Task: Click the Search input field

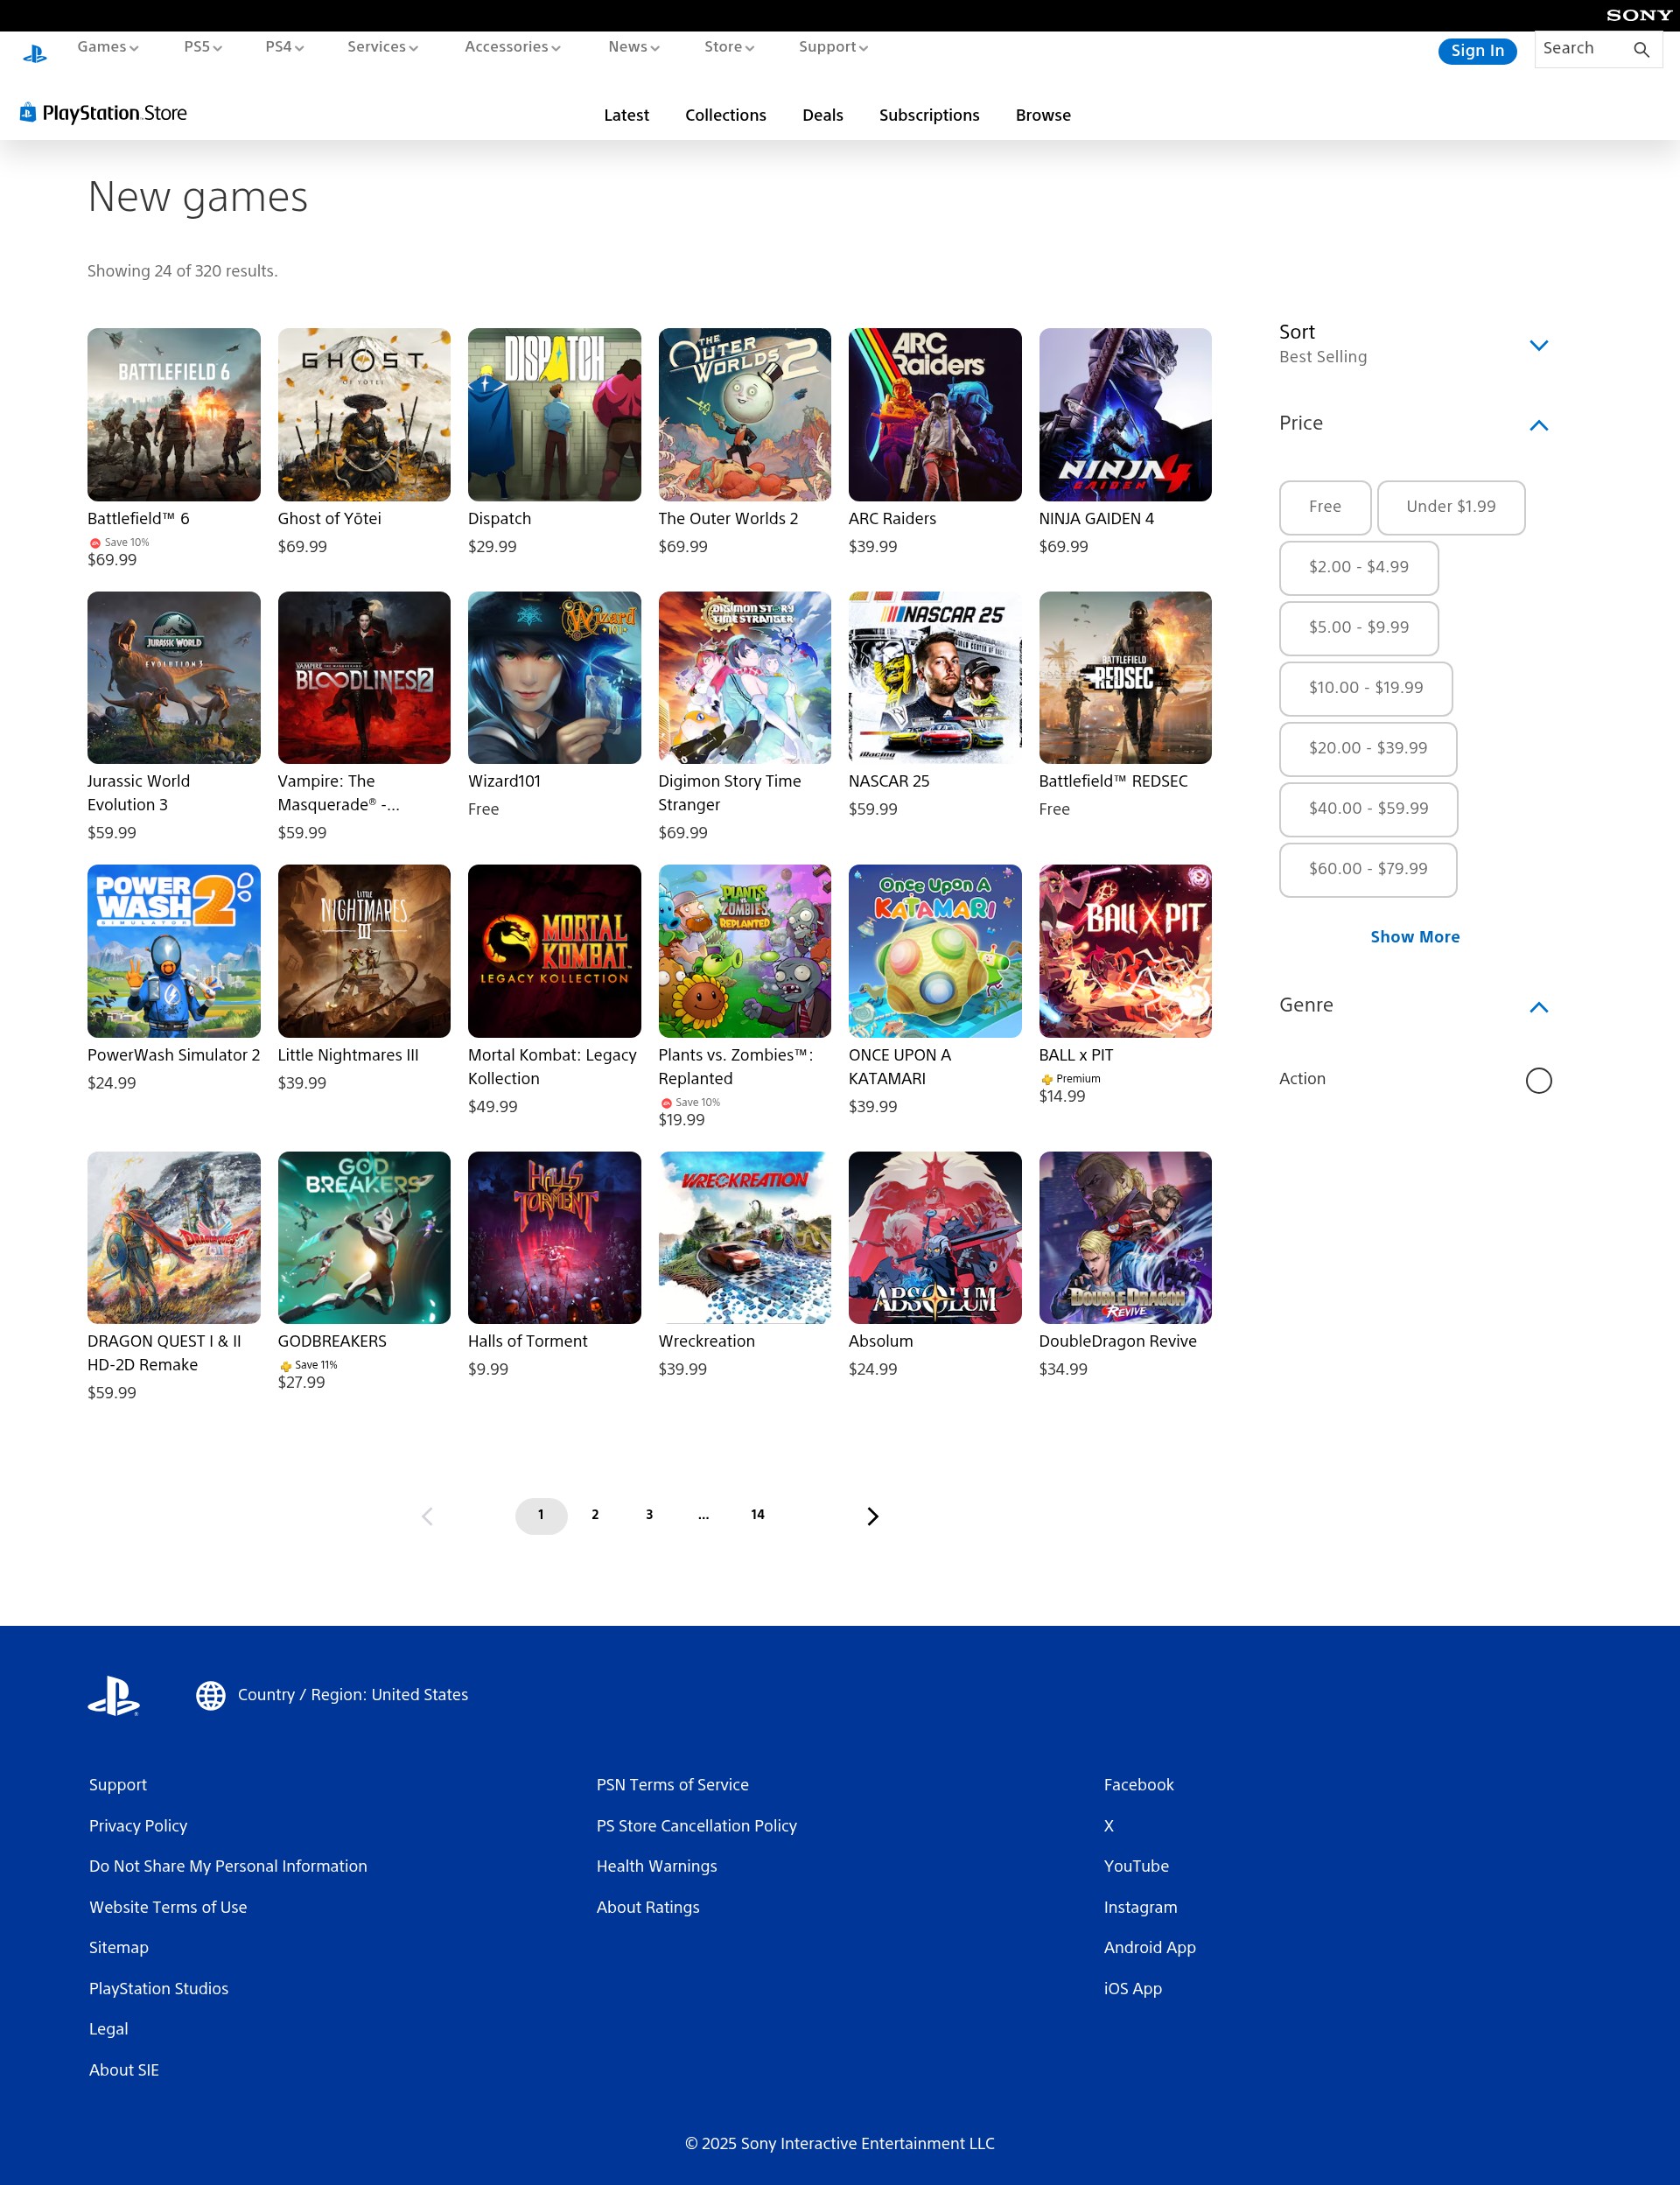Action: point(1583,49)
